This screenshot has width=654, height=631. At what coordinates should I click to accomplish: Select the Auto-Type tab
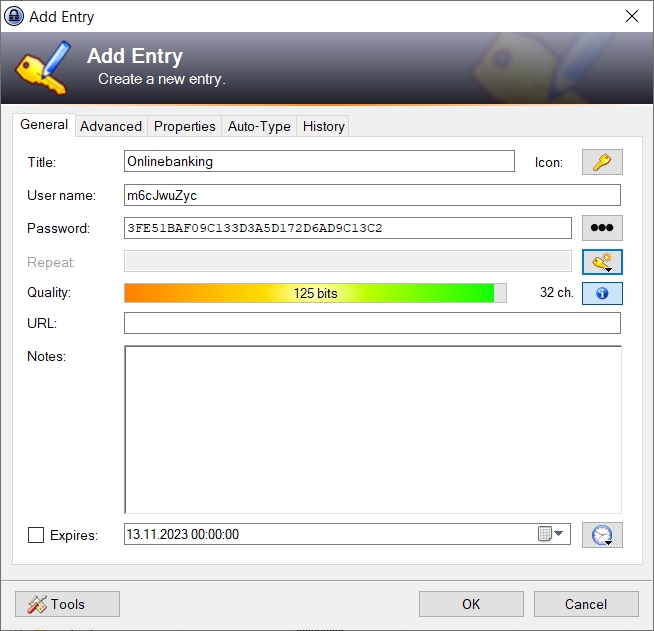[259, 126]
